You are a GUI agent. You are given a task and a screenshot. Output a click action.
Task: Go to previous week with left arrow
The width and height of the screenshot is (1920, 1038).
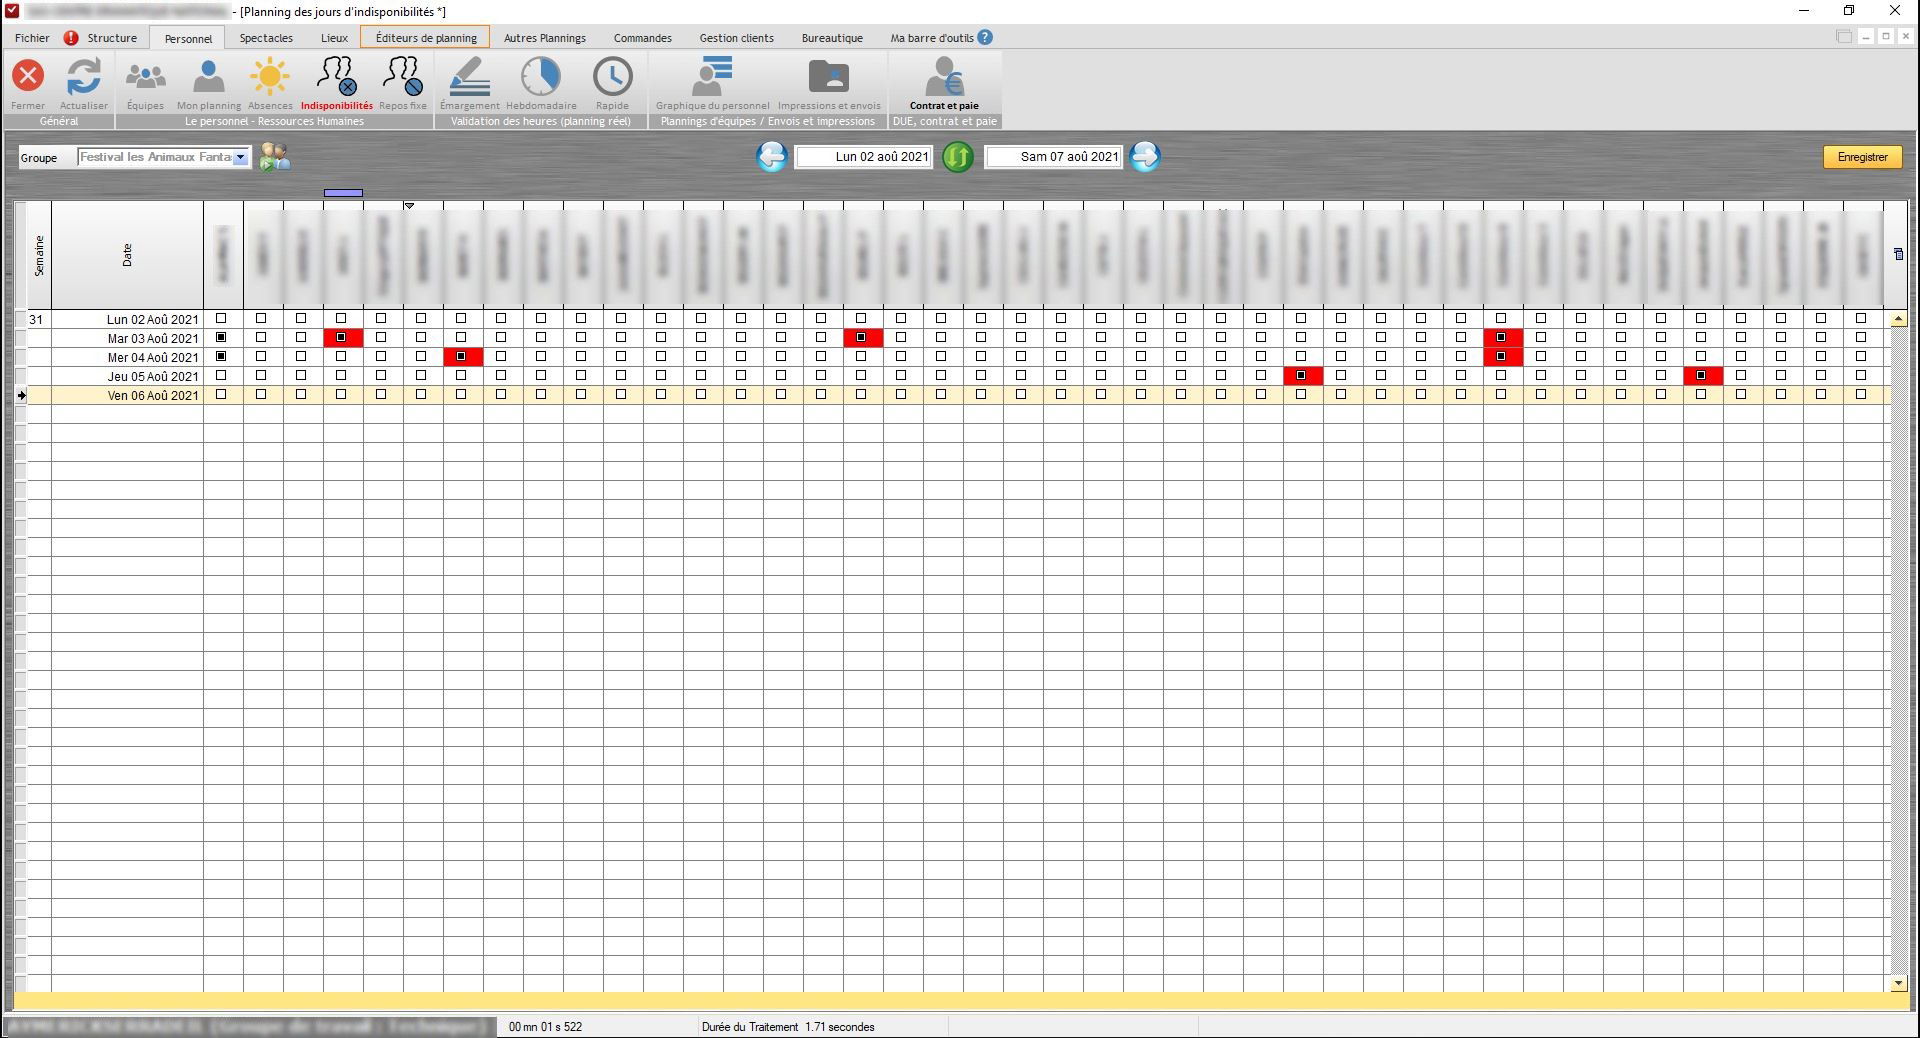click(772, 156)
